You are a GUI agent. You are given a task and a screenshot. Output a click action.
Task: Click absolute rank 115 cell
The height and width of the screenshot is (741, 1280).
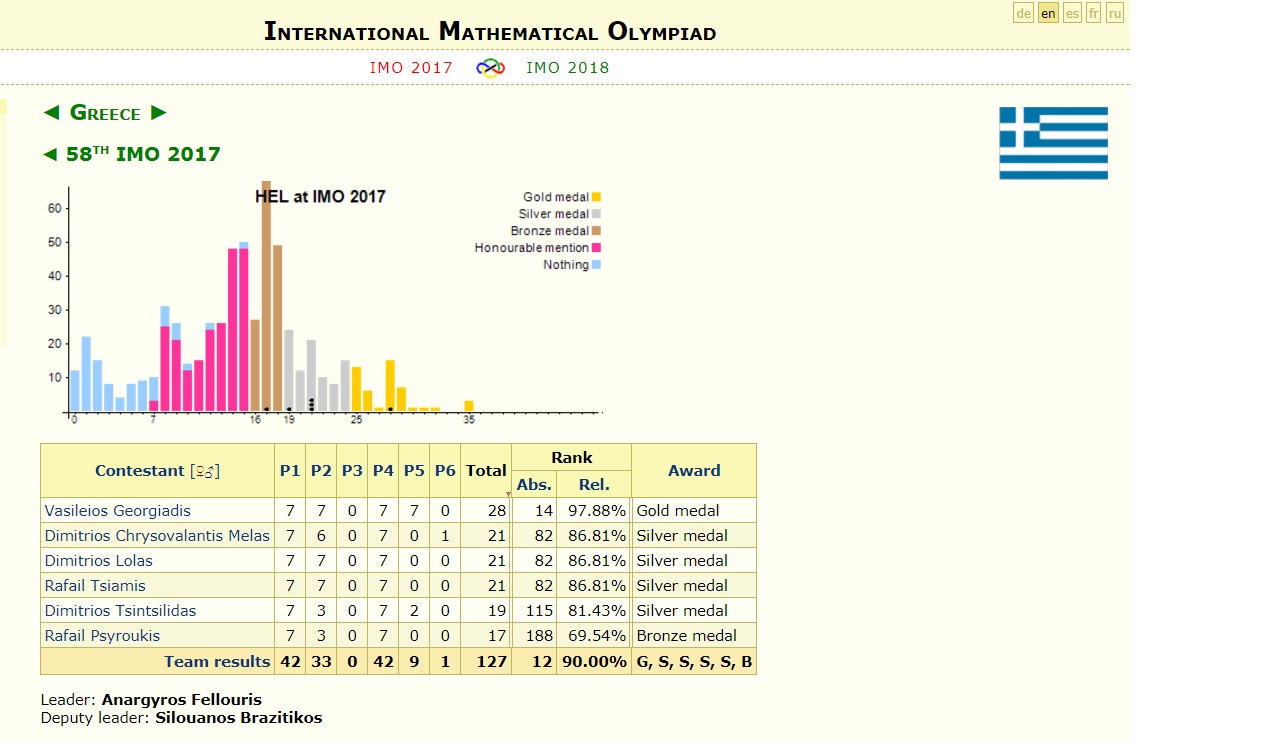[534, 611]
